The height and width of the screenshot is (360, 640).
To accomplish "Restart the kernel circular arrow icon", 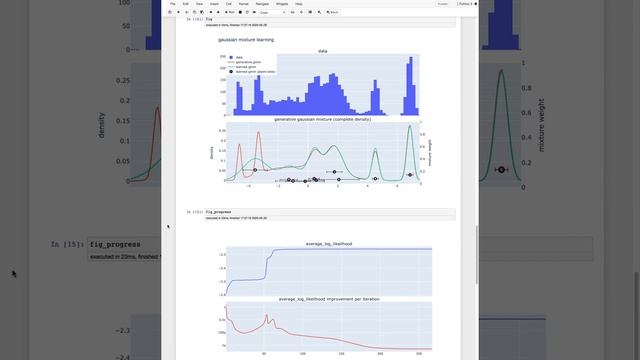I will pyautogui.click(x=247, y=12).
